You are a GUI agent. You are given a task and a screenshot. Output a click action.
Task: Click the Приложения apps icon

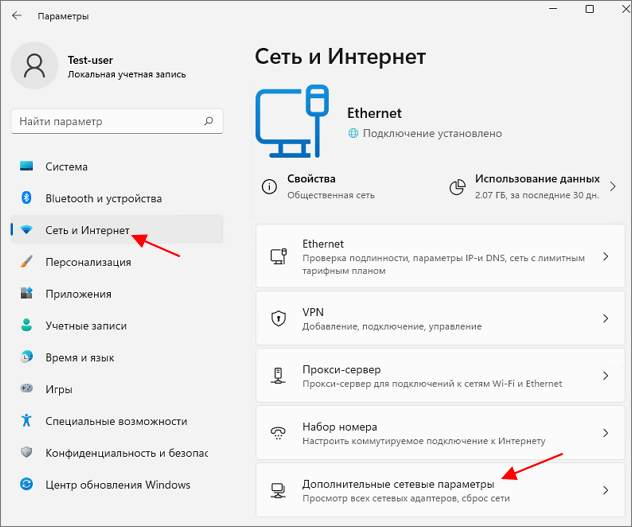click(27, 293)
